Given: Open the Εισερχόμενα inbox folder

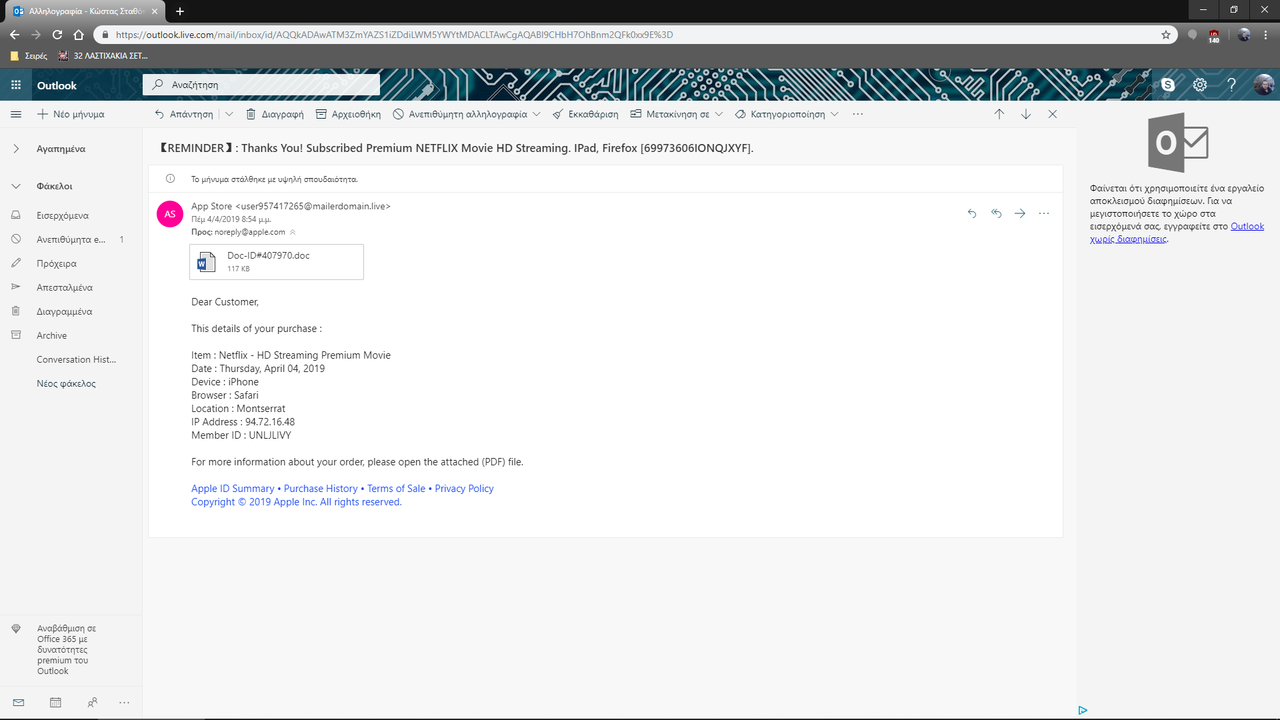Looking at the screenshot, I should (x=63, y=215).
